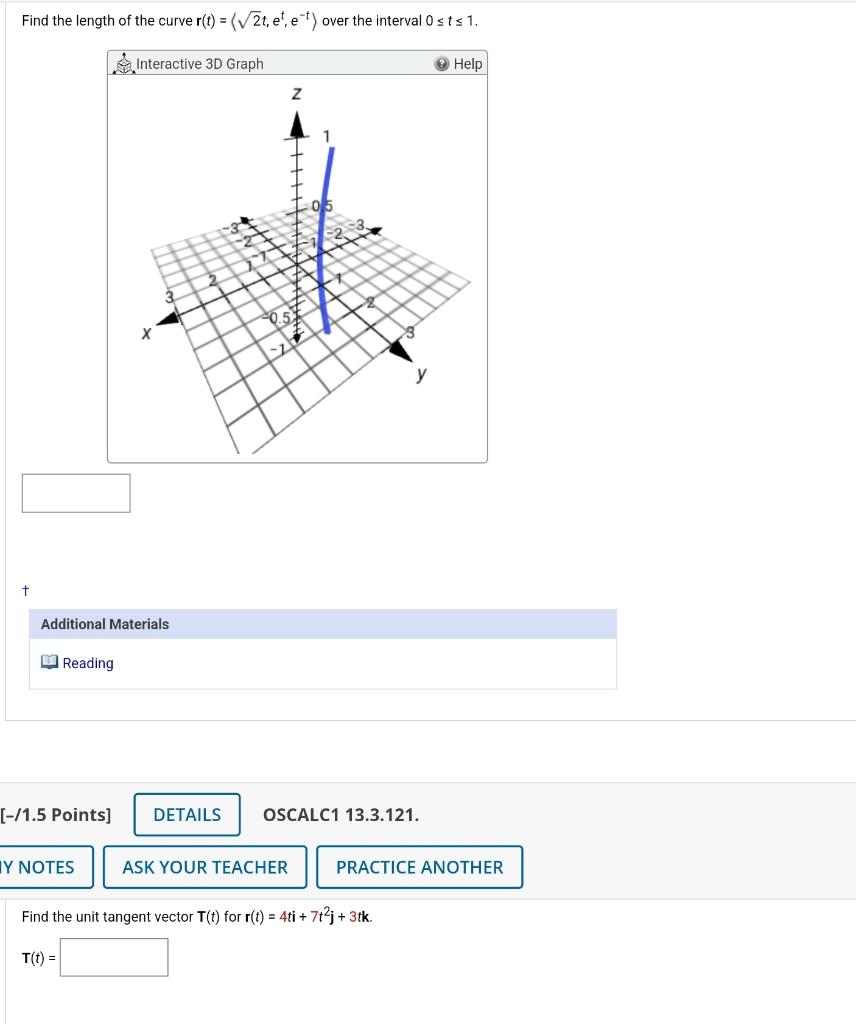Click ASK YOUR TEACHER

(204, 867)
